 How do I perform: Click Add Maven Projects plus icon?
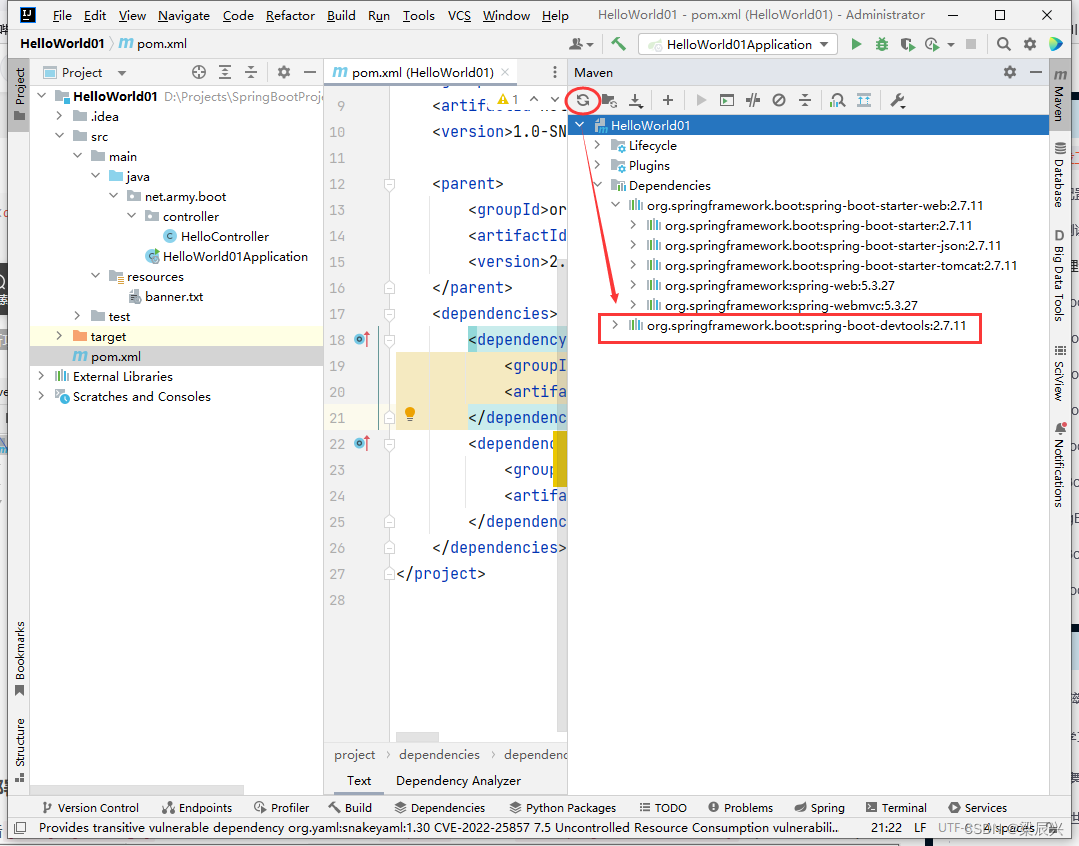click(x=667, y=101)
